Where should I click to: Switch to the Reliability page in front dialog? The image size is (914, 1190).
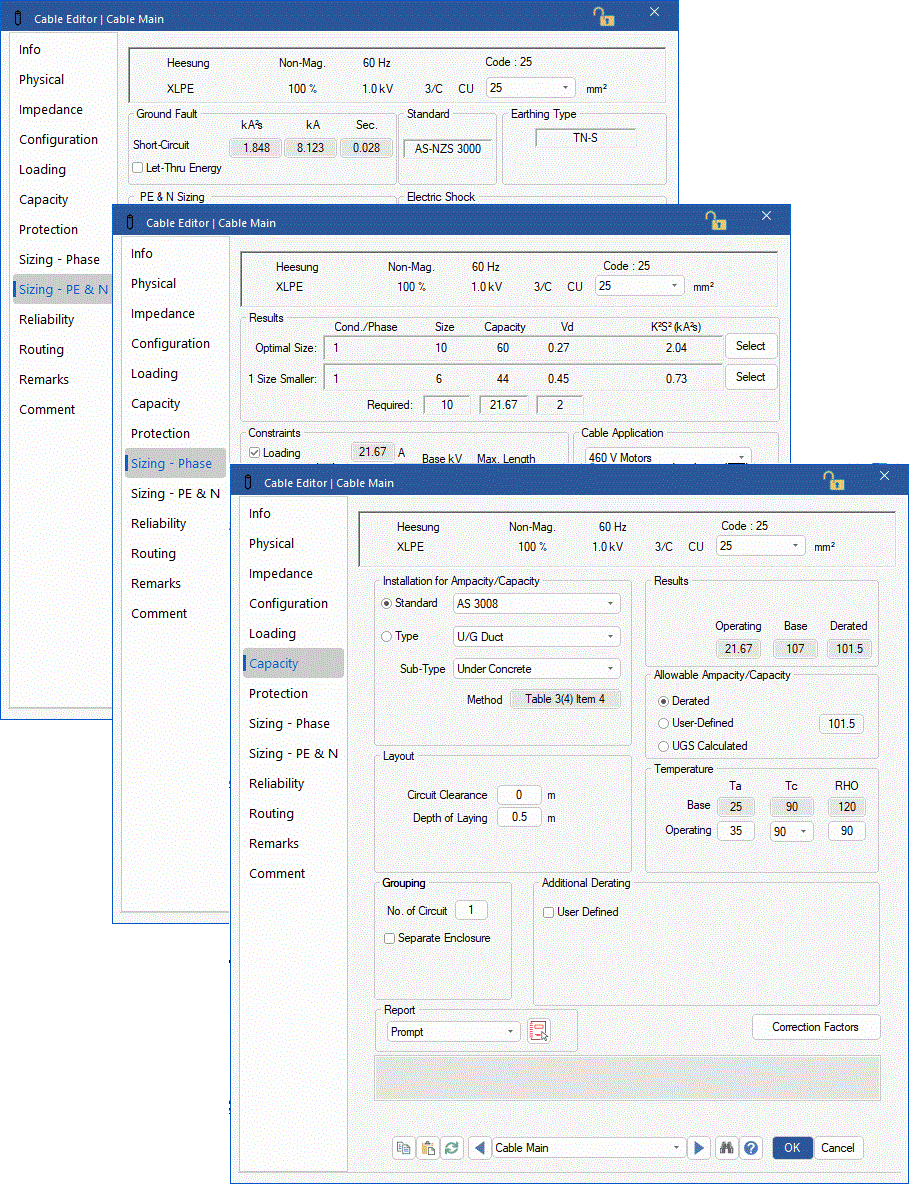[x=276, y=783]
